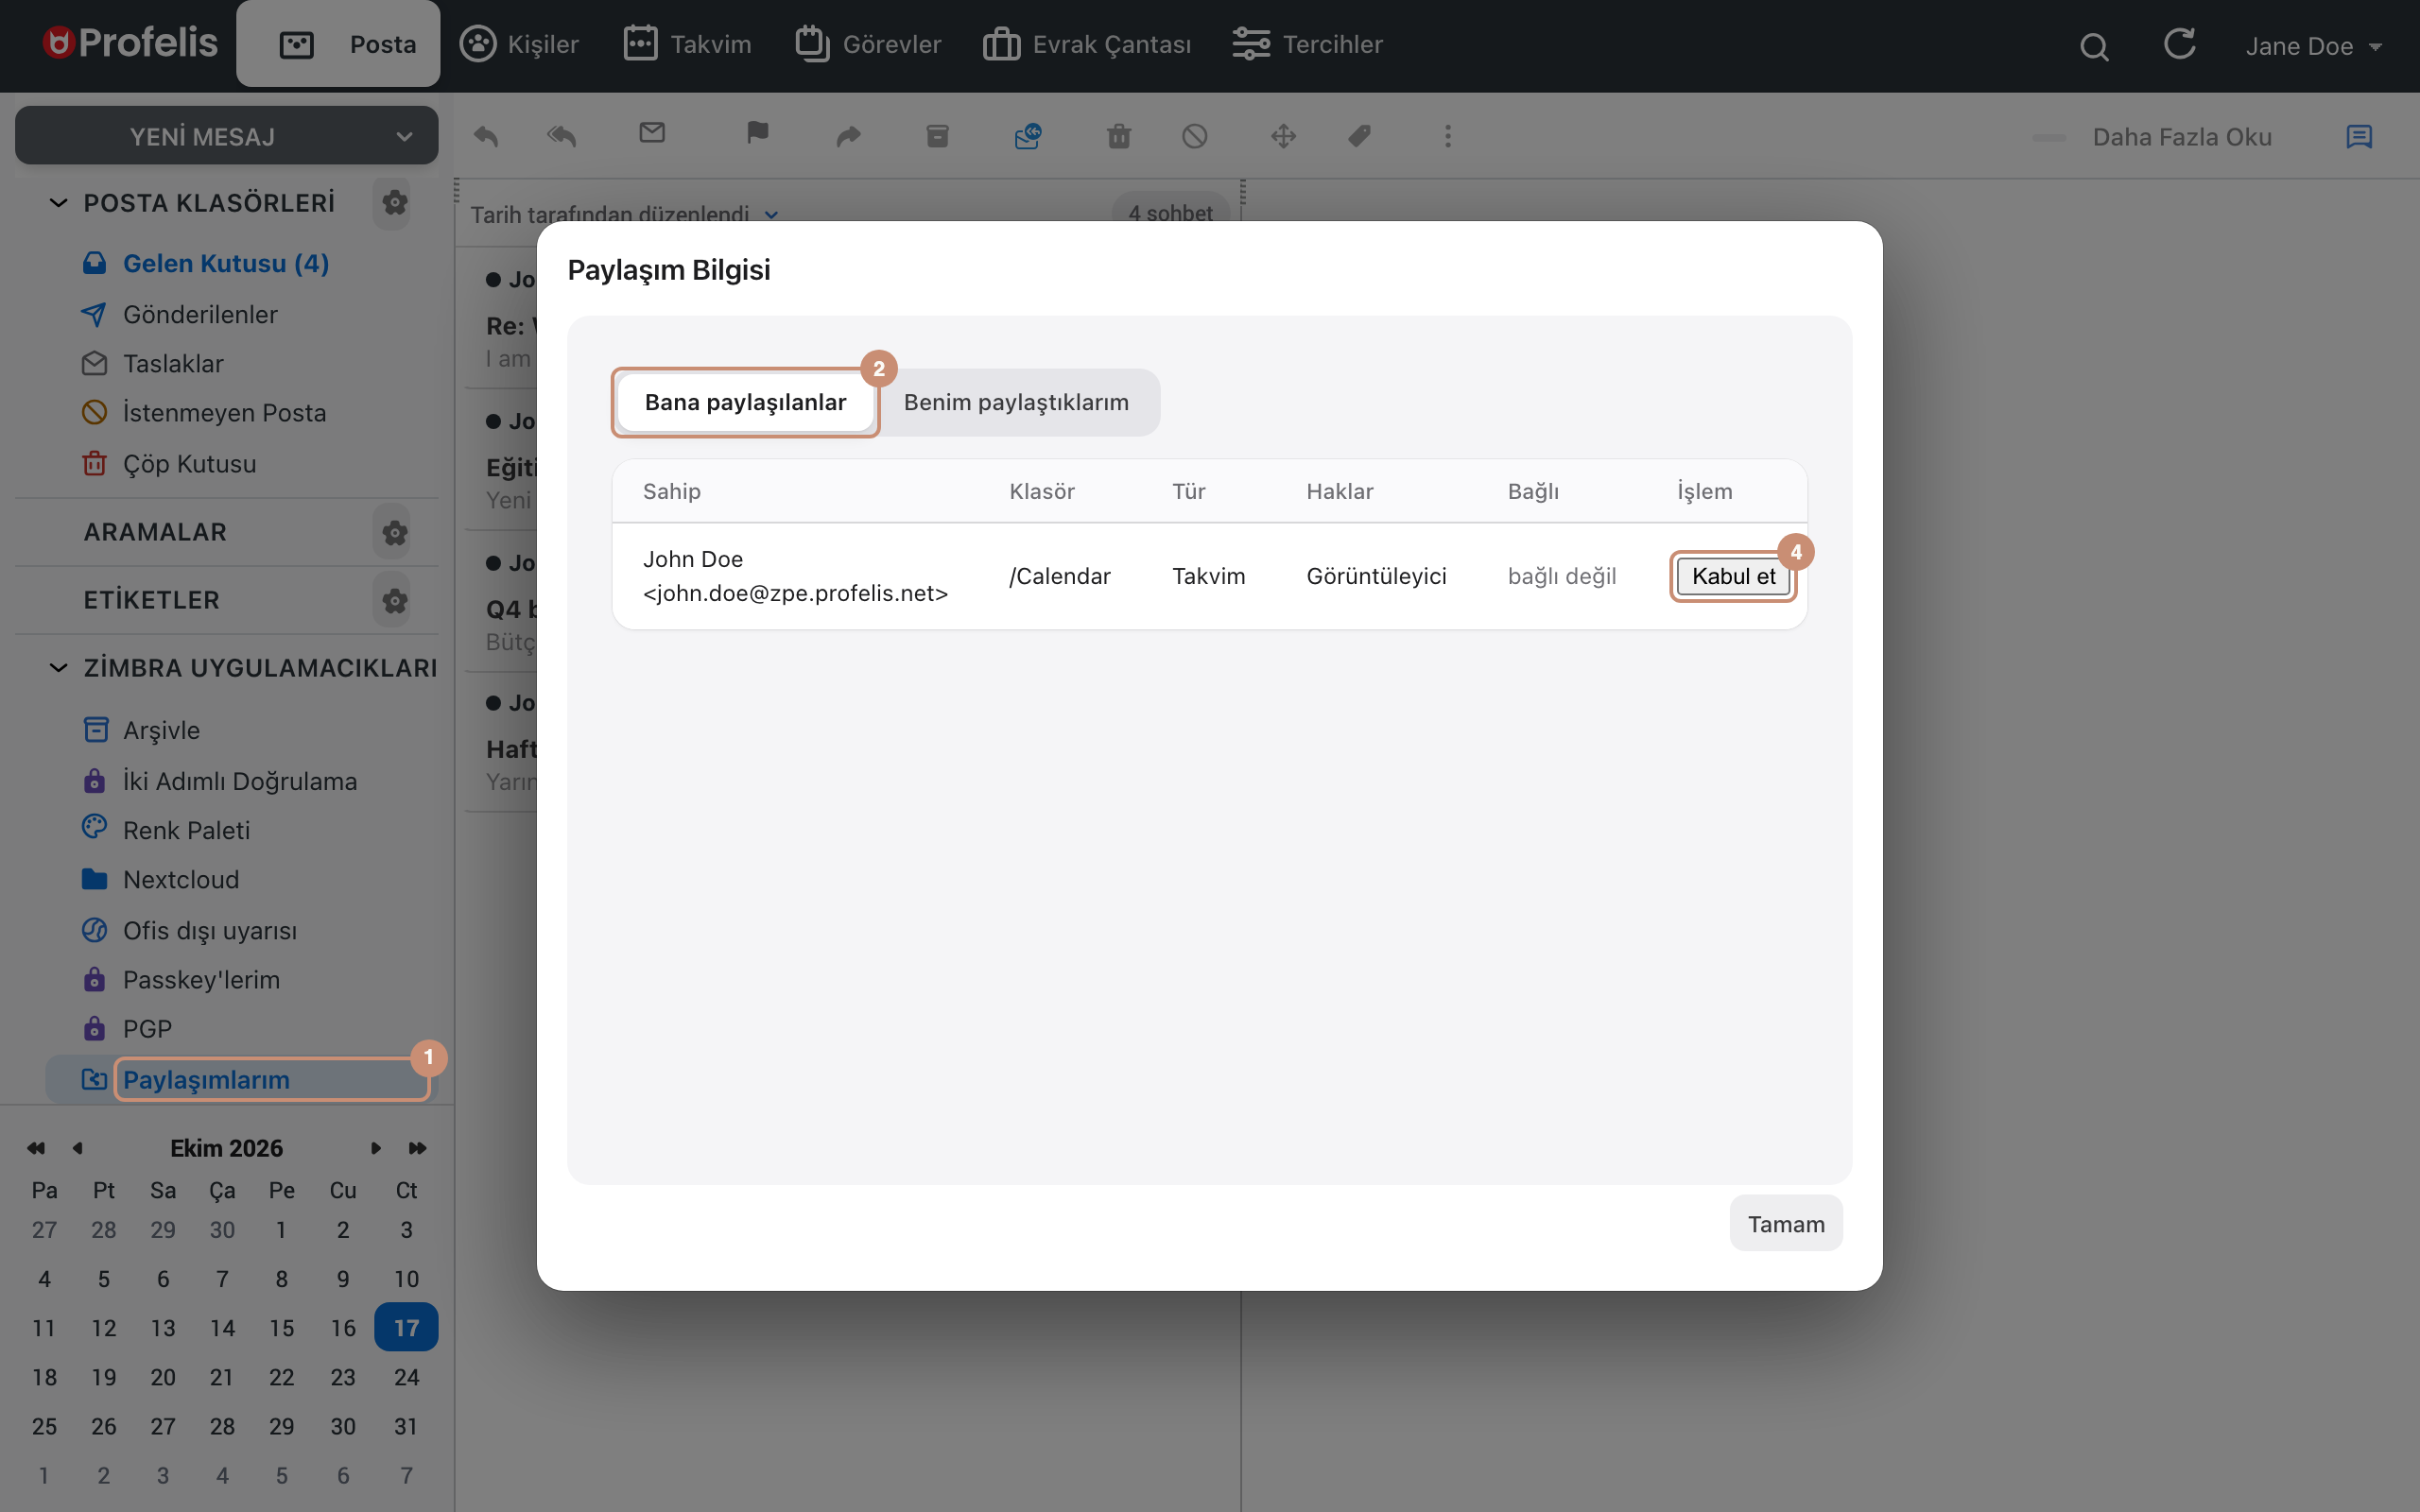Click the search magnifier icon
Image resolution: width=2420 pixels, height=1512 pixels.
pos(2094,46)
